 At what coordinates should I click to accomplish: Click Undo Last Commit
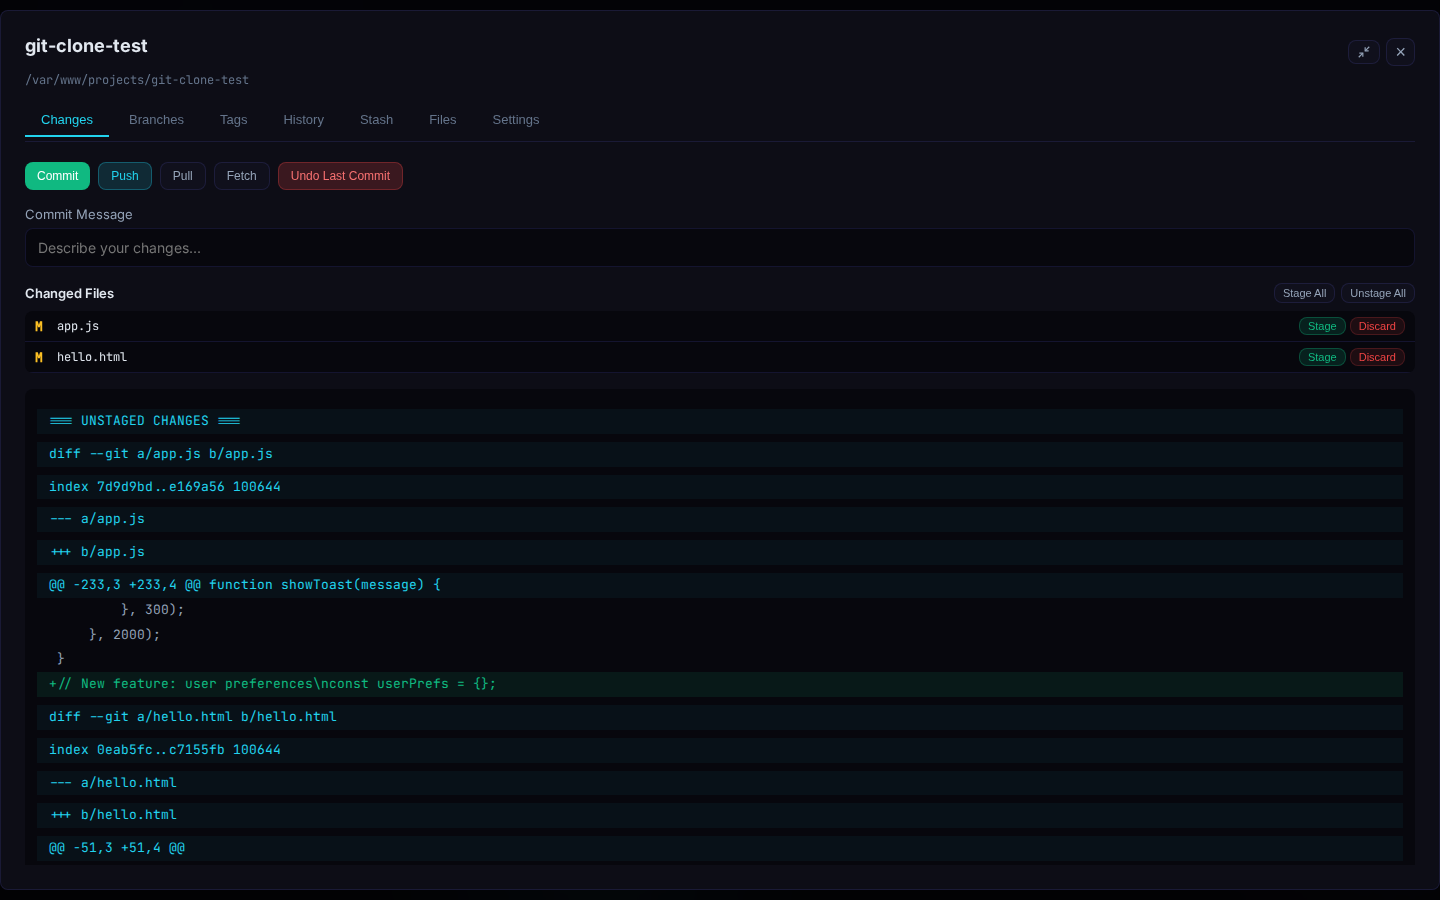click(x=340, y=176)
